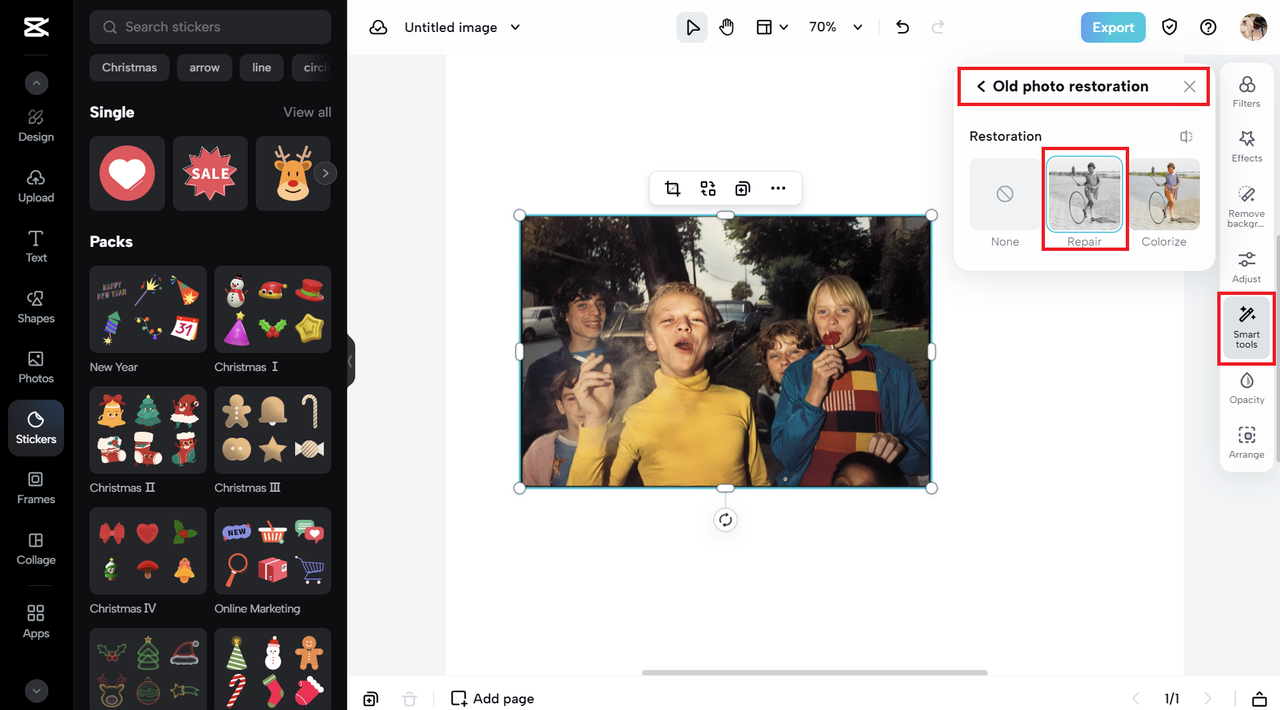
Task: Select the Repair restoration option
Action: (x=1084, y=203)
